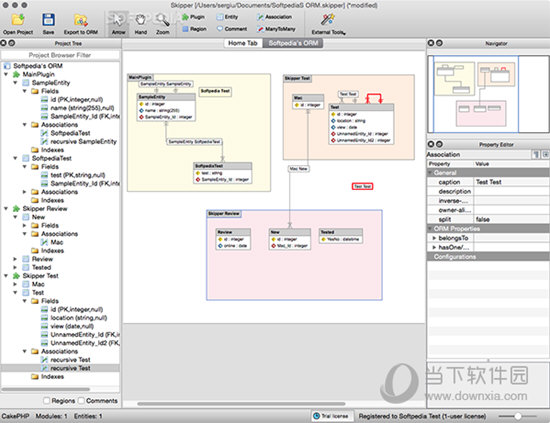Image resolution: width=550 pixels, height=423 pixels.
Task: Select the SampleEntity entity on canvas
Action: click(166, 107)
